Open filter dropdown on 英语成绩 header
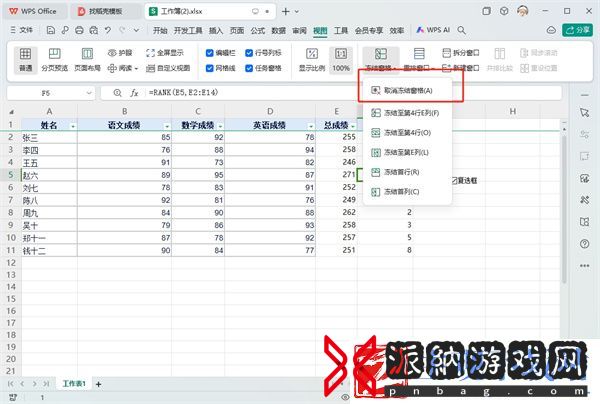600x404 pixels. pos(311,126)
